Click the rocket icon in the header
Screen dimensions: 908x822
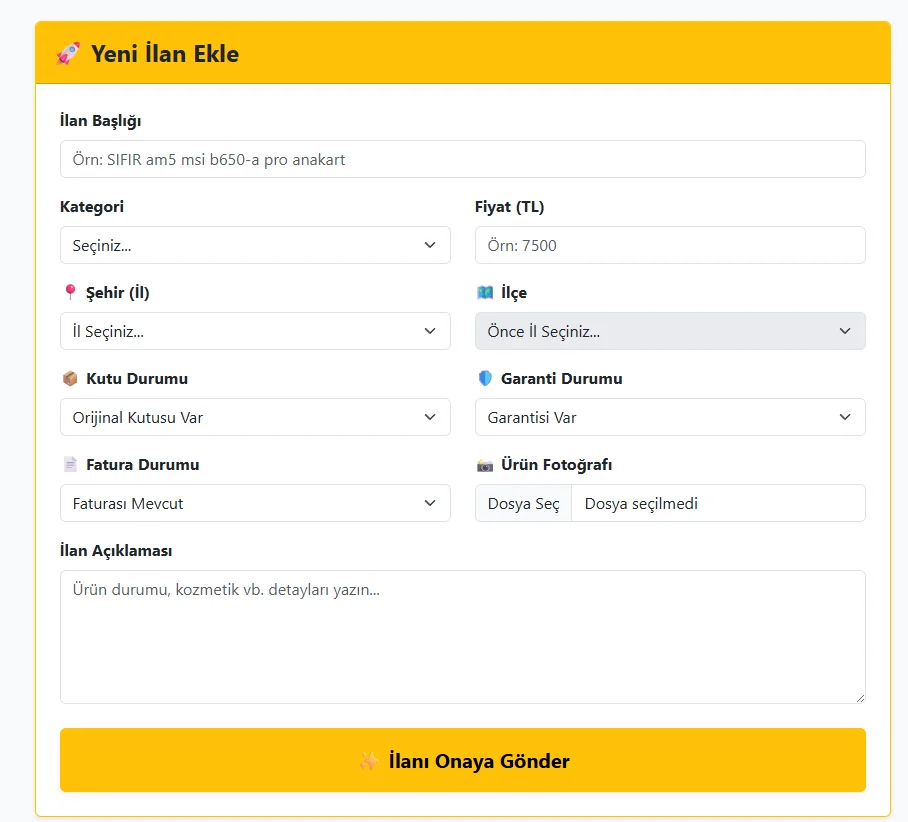(x=68, y=53)
